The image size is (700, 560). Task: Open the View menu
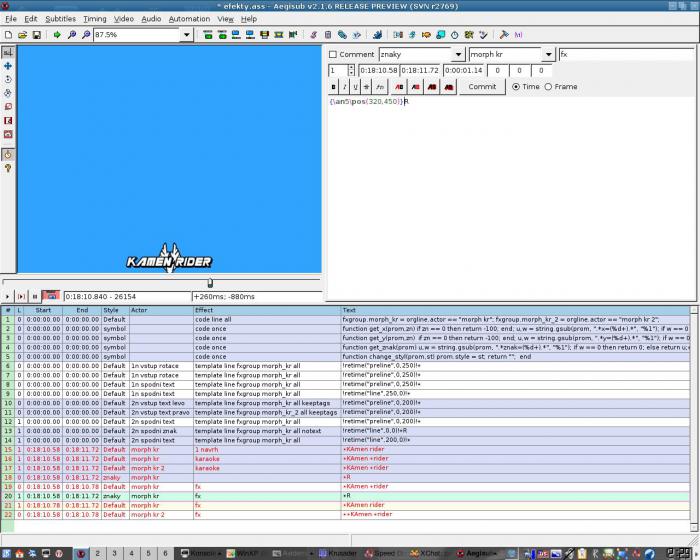[225, 19]
